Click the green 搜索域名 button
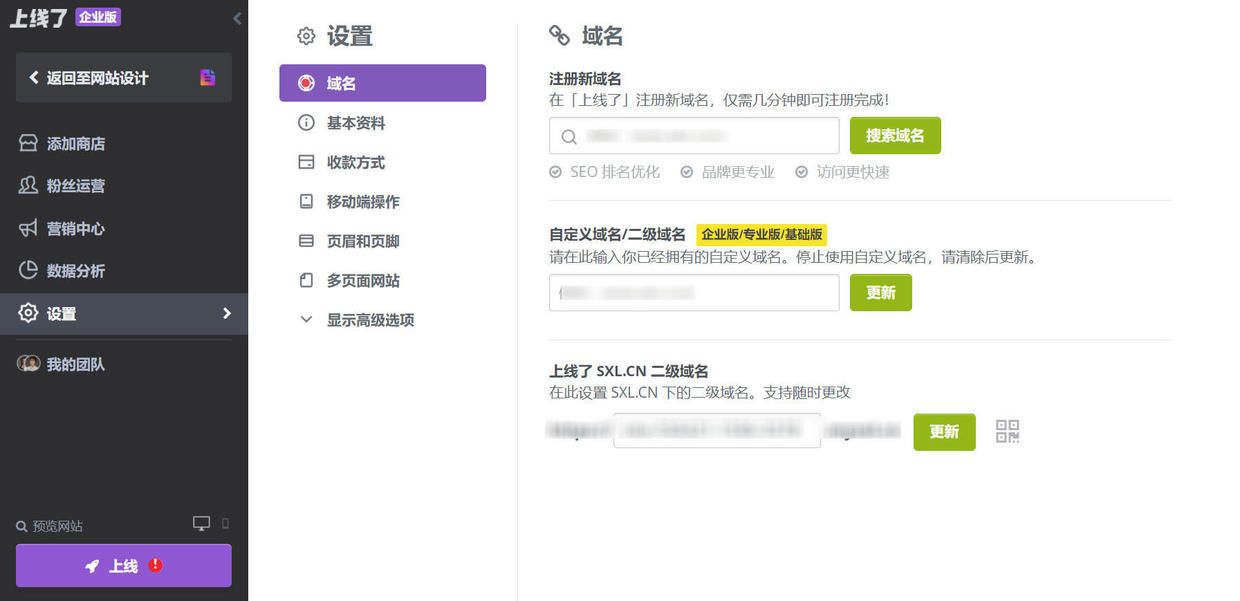Viewport: 1240px width, 601px height. click(894, 136)
